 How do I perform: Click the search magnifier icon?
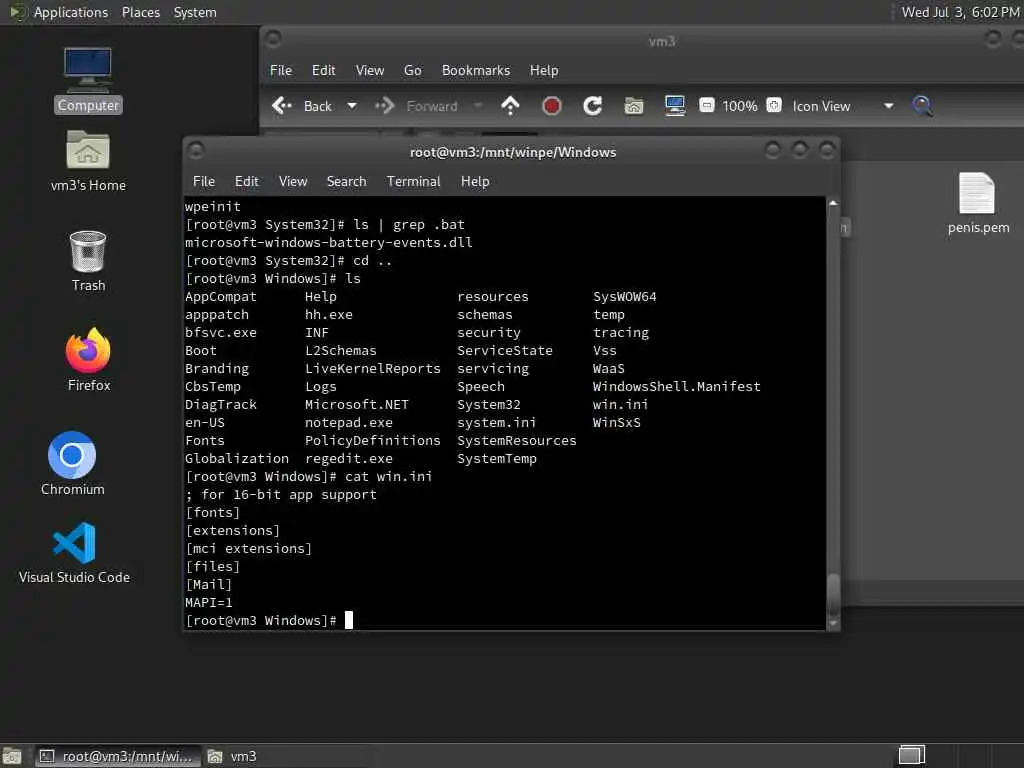point(921,105)
